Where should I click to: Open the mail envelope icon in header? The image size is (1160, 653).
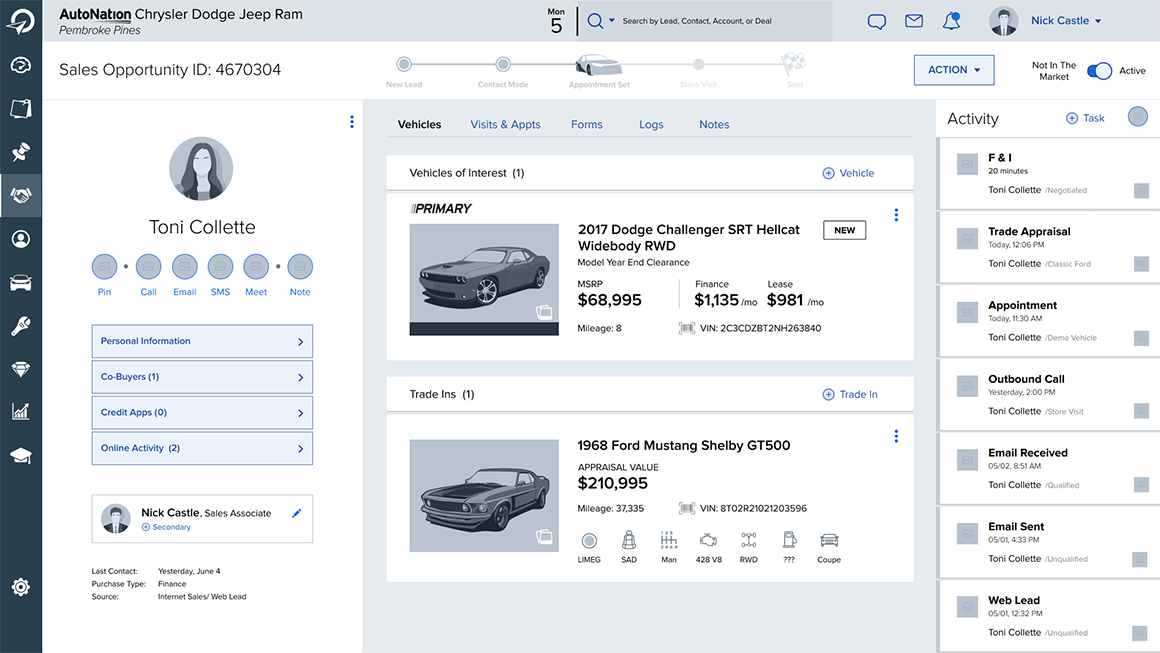point(914,21)
